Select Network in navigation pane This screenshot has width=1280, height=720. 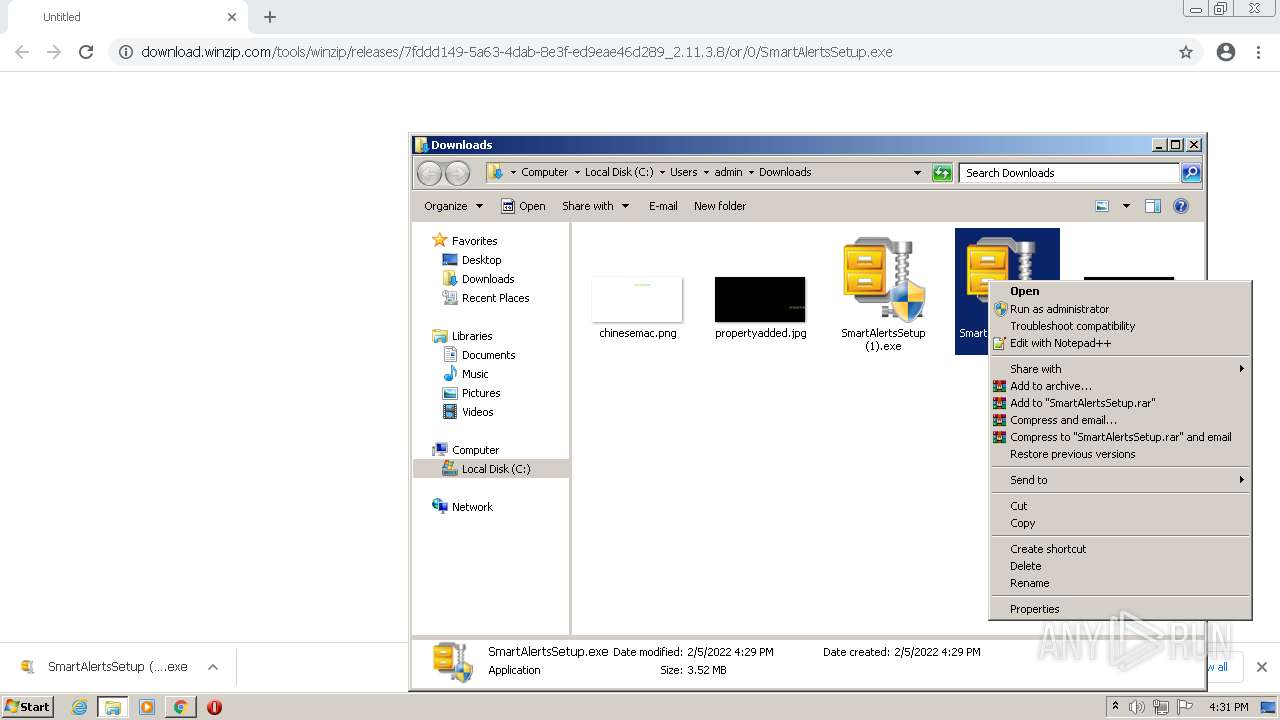[x=472, y=507]
